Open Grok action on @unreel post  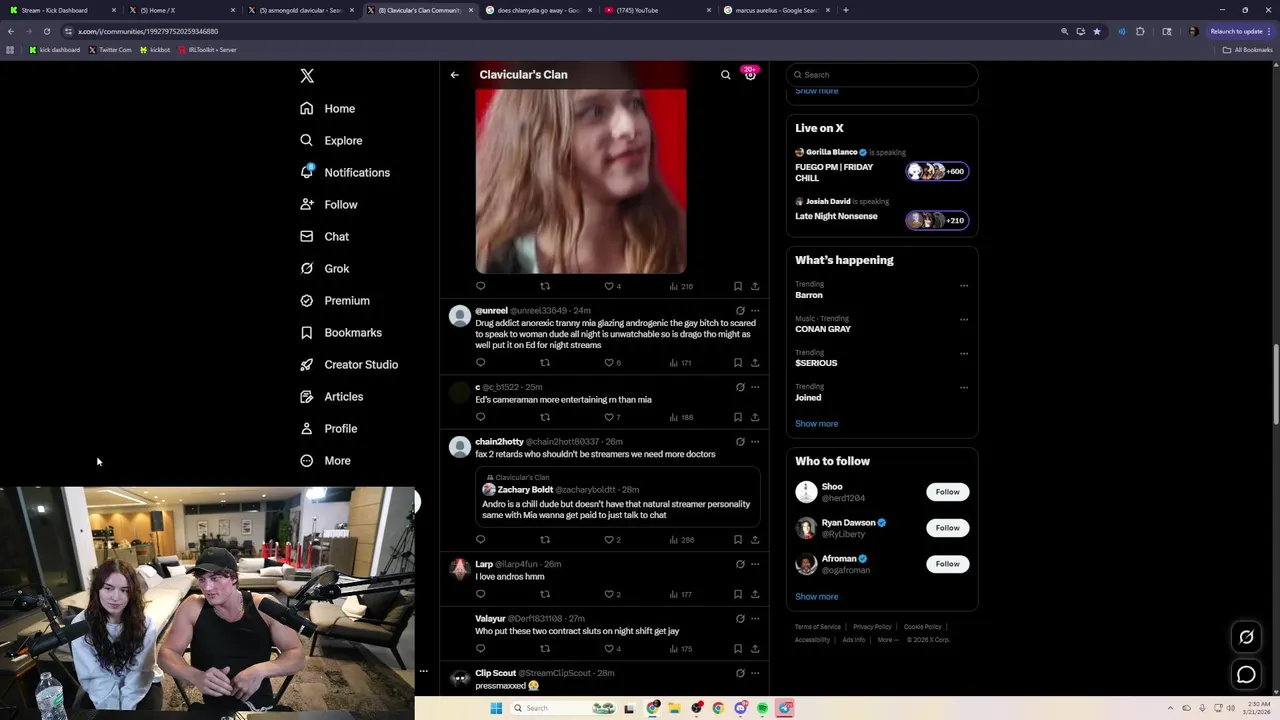(740, 311)
